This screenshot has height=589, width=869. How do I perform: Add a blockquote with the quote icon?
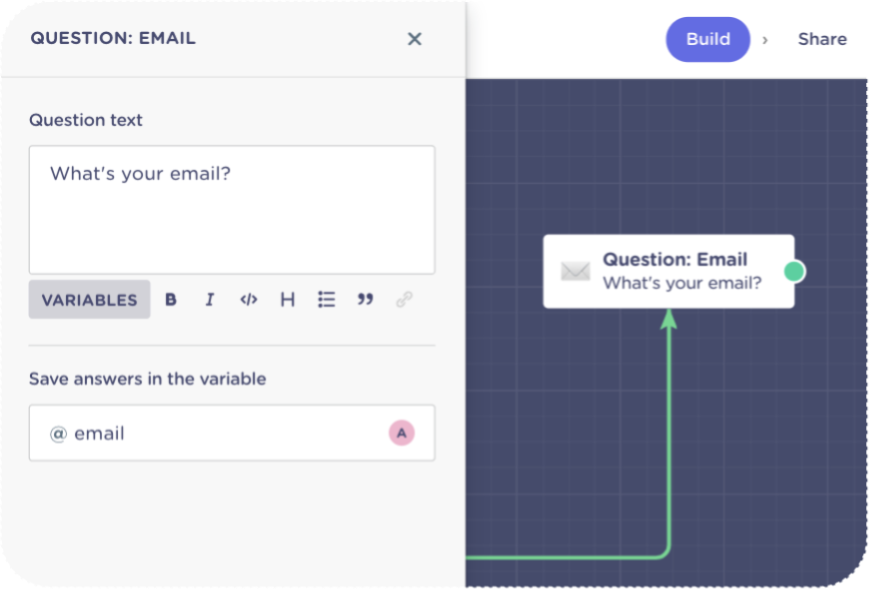click(x=365, y=300)
